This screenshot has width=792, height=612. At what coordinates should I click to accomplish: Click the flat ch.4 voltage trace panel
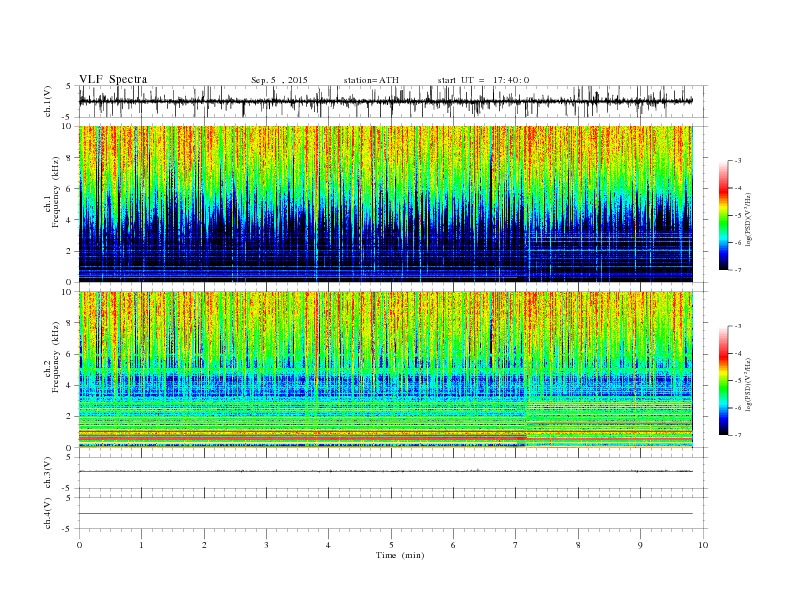(392, 513)
